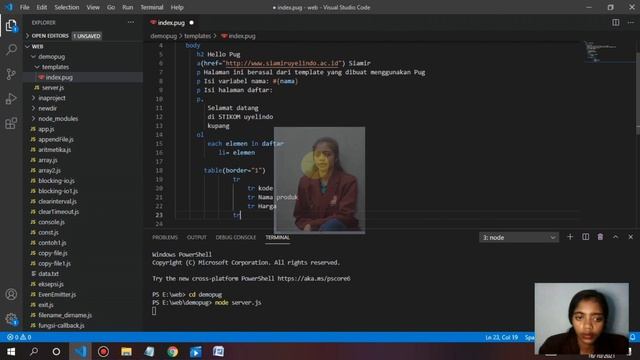Open the notification bell in status bar

pos(632,337)
